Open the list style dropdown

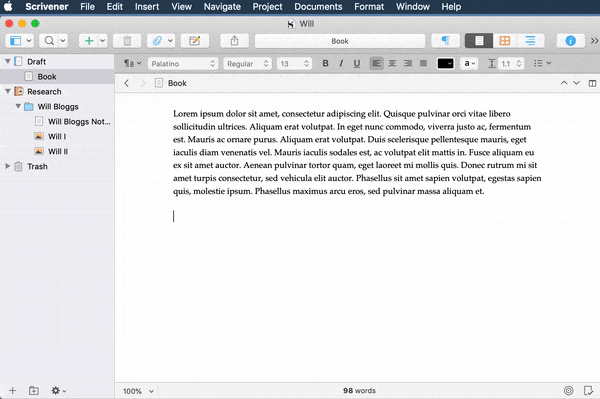[542, 64]
